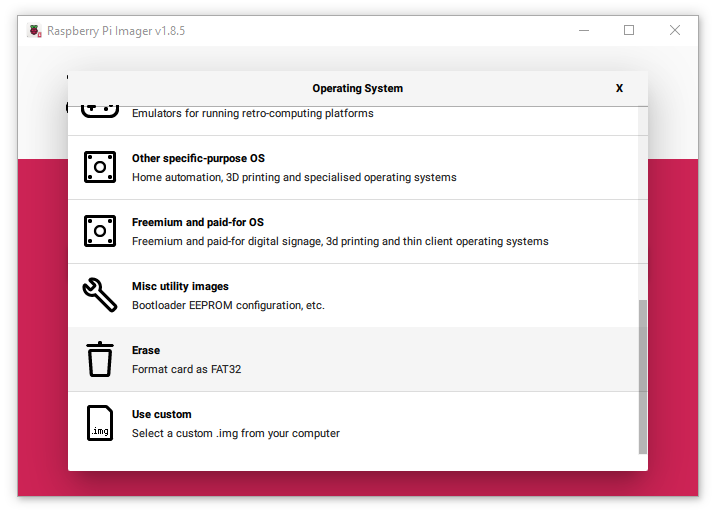Viewport: 719px width, 516px height.
Task: Click 'Home automation, 3D printing' description text
Action: [x=294, y=178]
